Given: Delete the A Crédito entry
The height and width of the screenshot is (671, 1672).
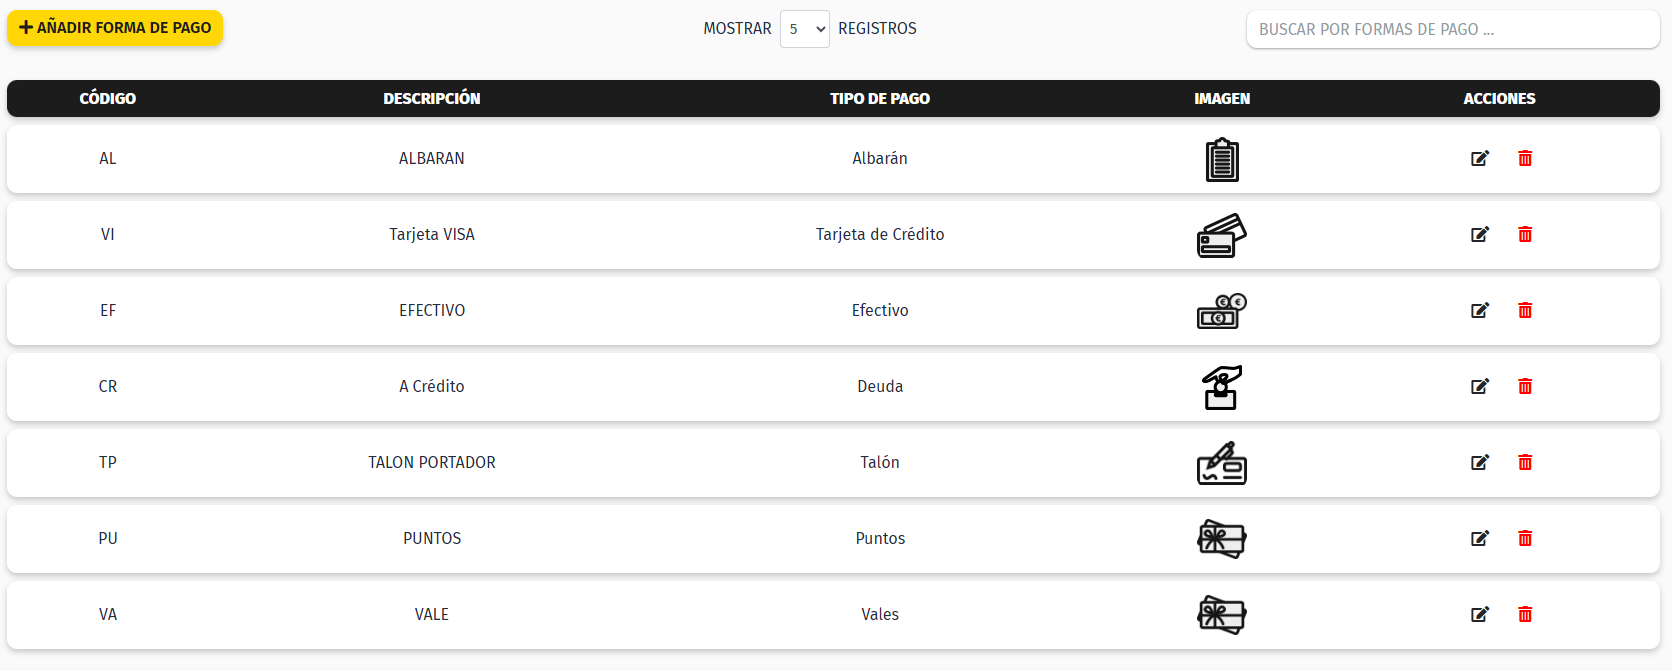Looking at the screenshot, I should tap(1525, 386).
